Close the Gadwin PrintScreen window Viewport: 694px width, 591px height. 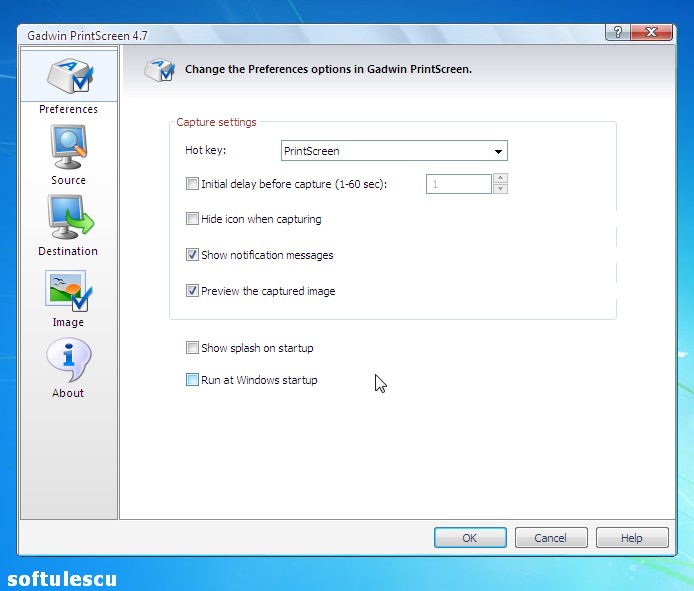(652, 32)
